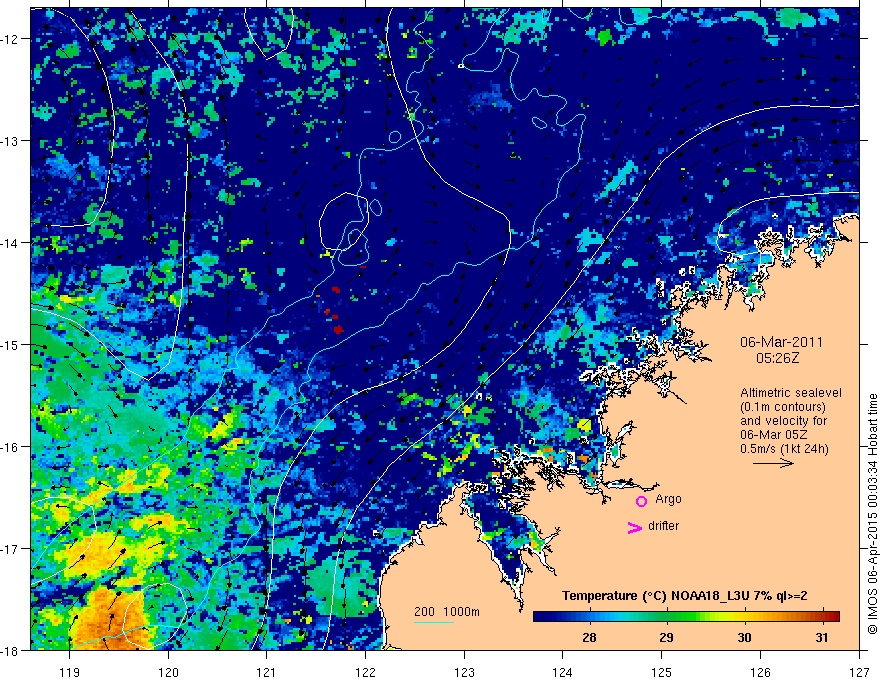Click the 'Argo' legend label
This screenshot has width=880, height=680.
[668, 499]
